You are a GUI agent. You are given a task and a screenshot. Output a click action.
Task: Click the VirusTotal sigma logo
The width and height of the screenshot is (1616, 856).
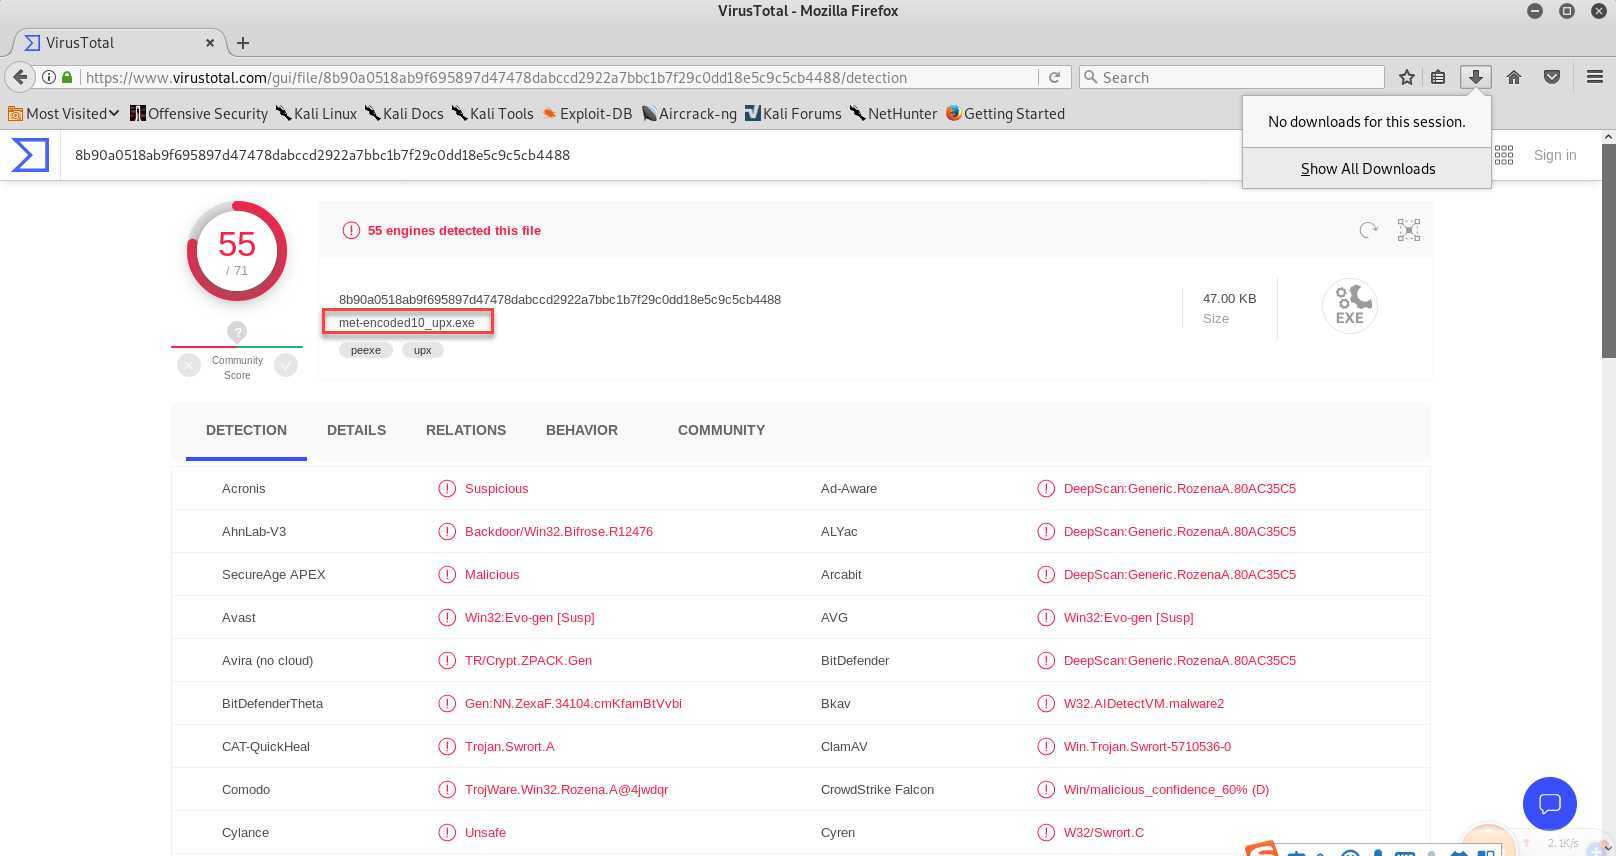point(30,155)
